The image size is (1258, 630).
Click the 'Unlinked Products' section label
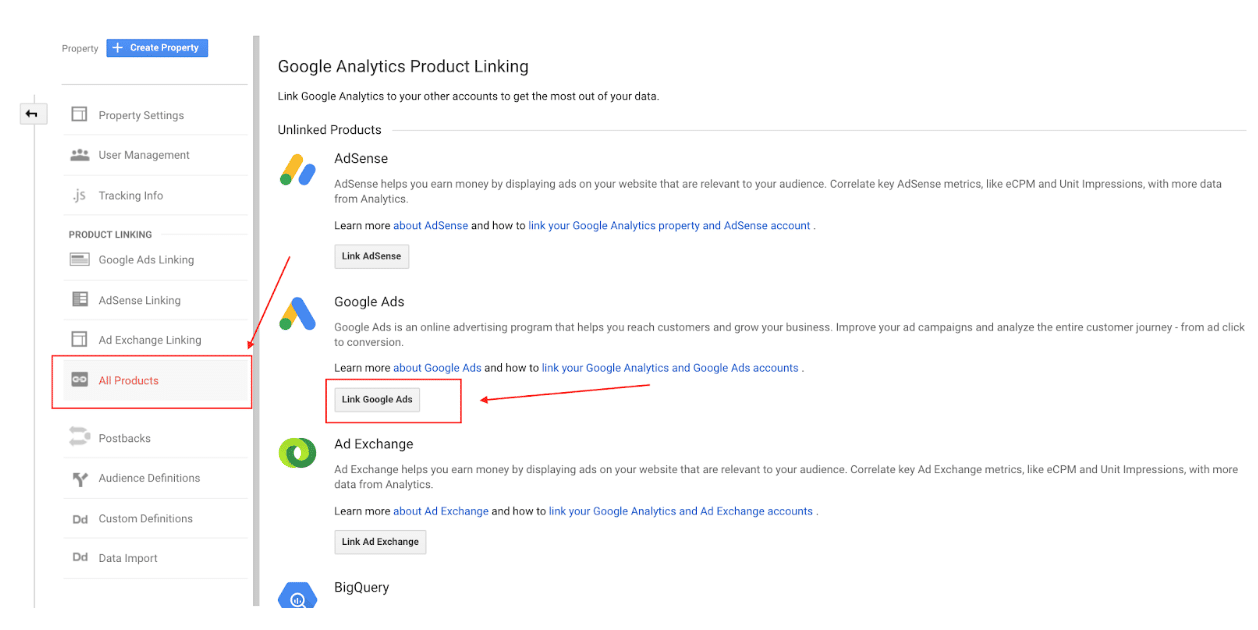tap(330, 130)
